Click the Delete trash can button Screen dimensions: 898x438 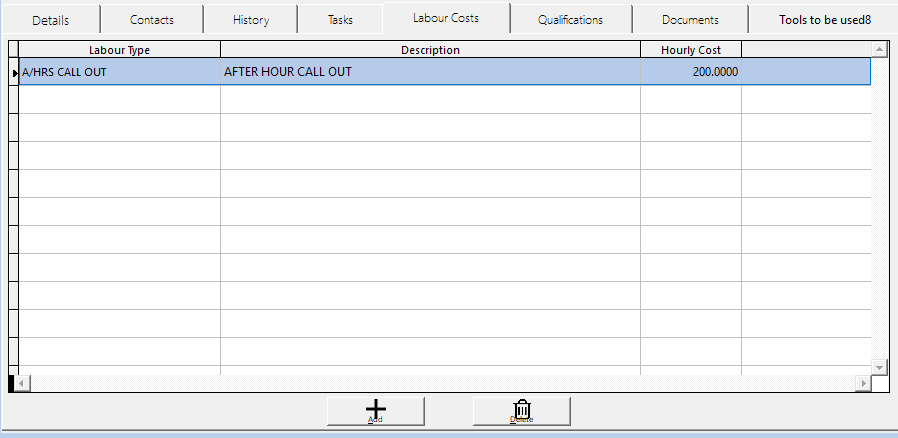[x=522, y=411]
